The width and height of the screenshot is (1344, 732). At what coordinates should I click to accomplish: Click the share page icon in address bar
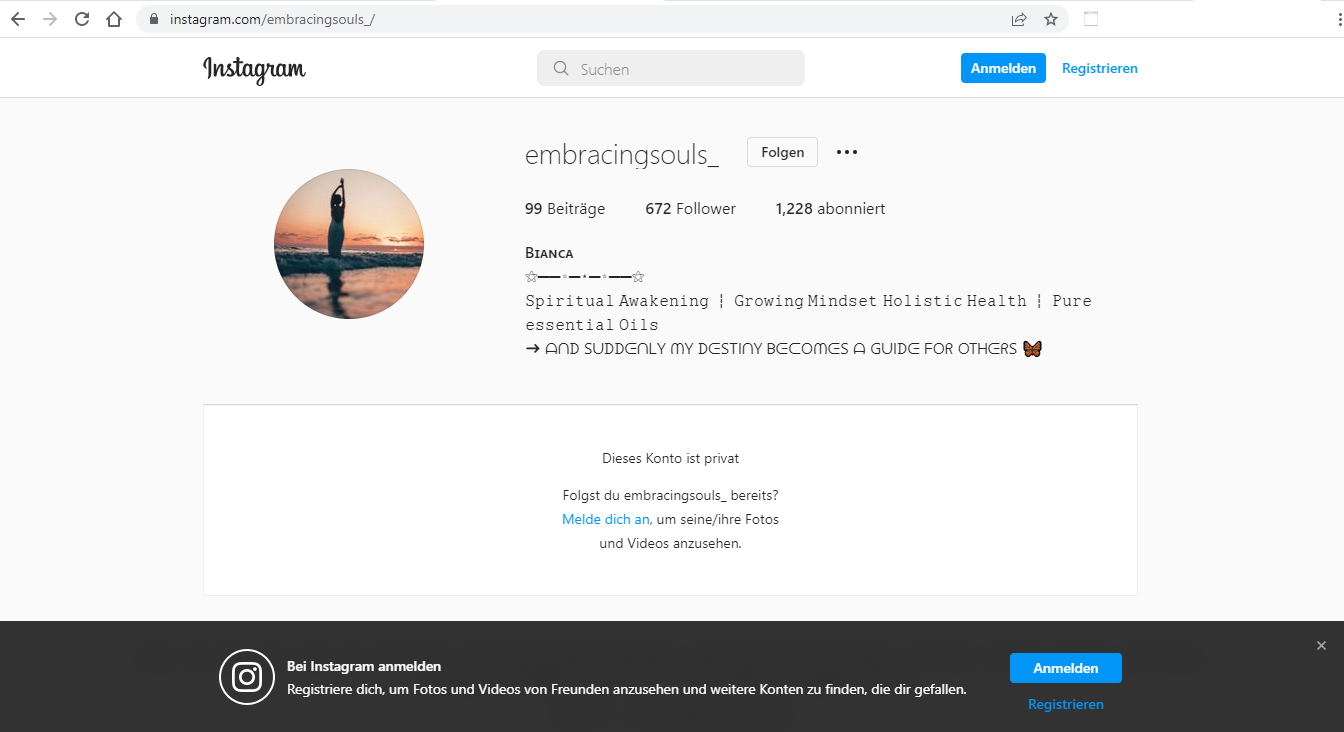(x=1019, y=19)
